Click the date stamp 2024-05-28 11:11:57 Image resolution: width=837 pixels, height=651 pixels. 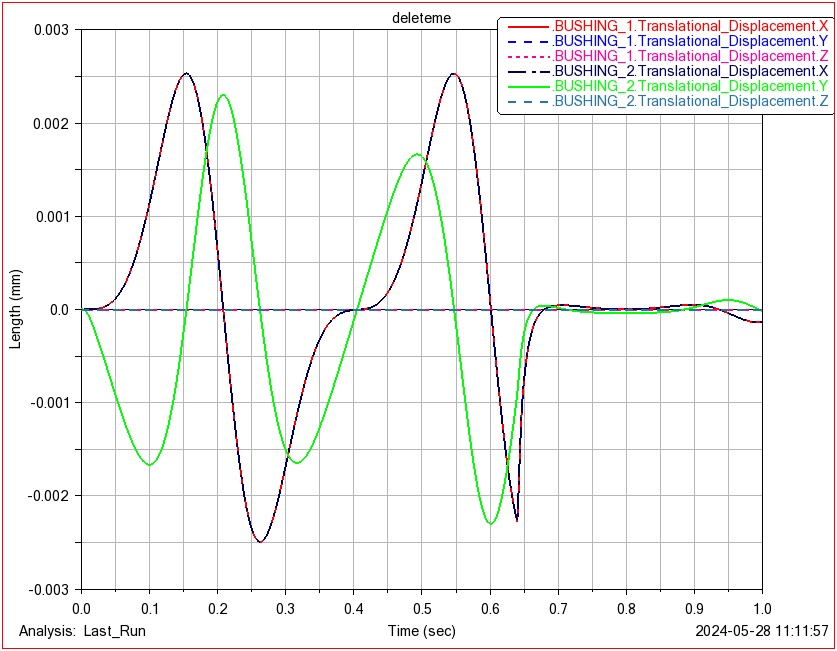click(x=762, y=630)
